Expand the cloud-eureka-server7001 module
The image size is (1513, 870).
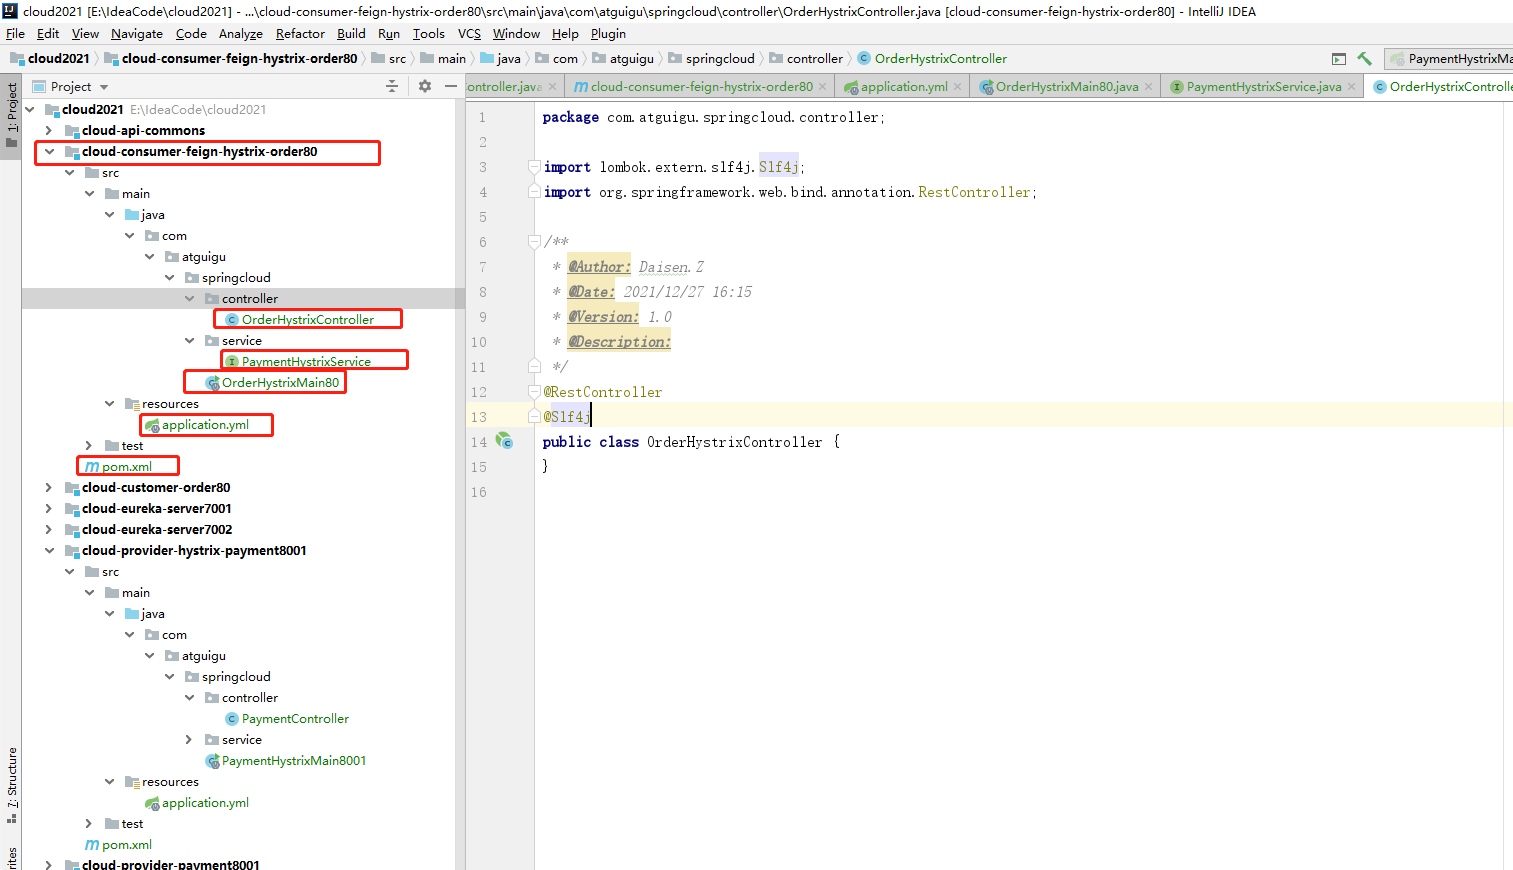[x=49, y=509]
